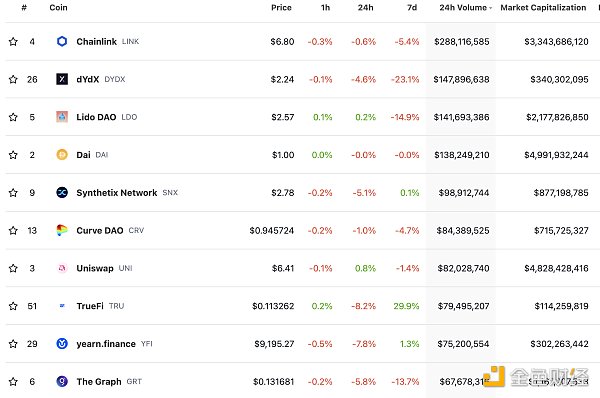Open the Uniswap coin page link
This screenshot has width=600, height=398.
click(x=95, y=268)
